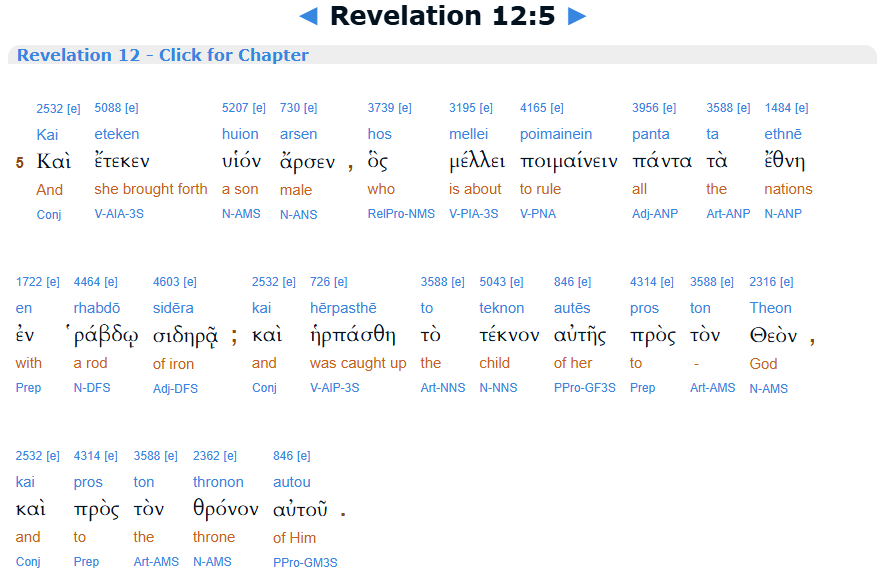Go to the next verse with right arrow
Screen dimensions: 882x573
pyautogui.click(x=576, y=16)
